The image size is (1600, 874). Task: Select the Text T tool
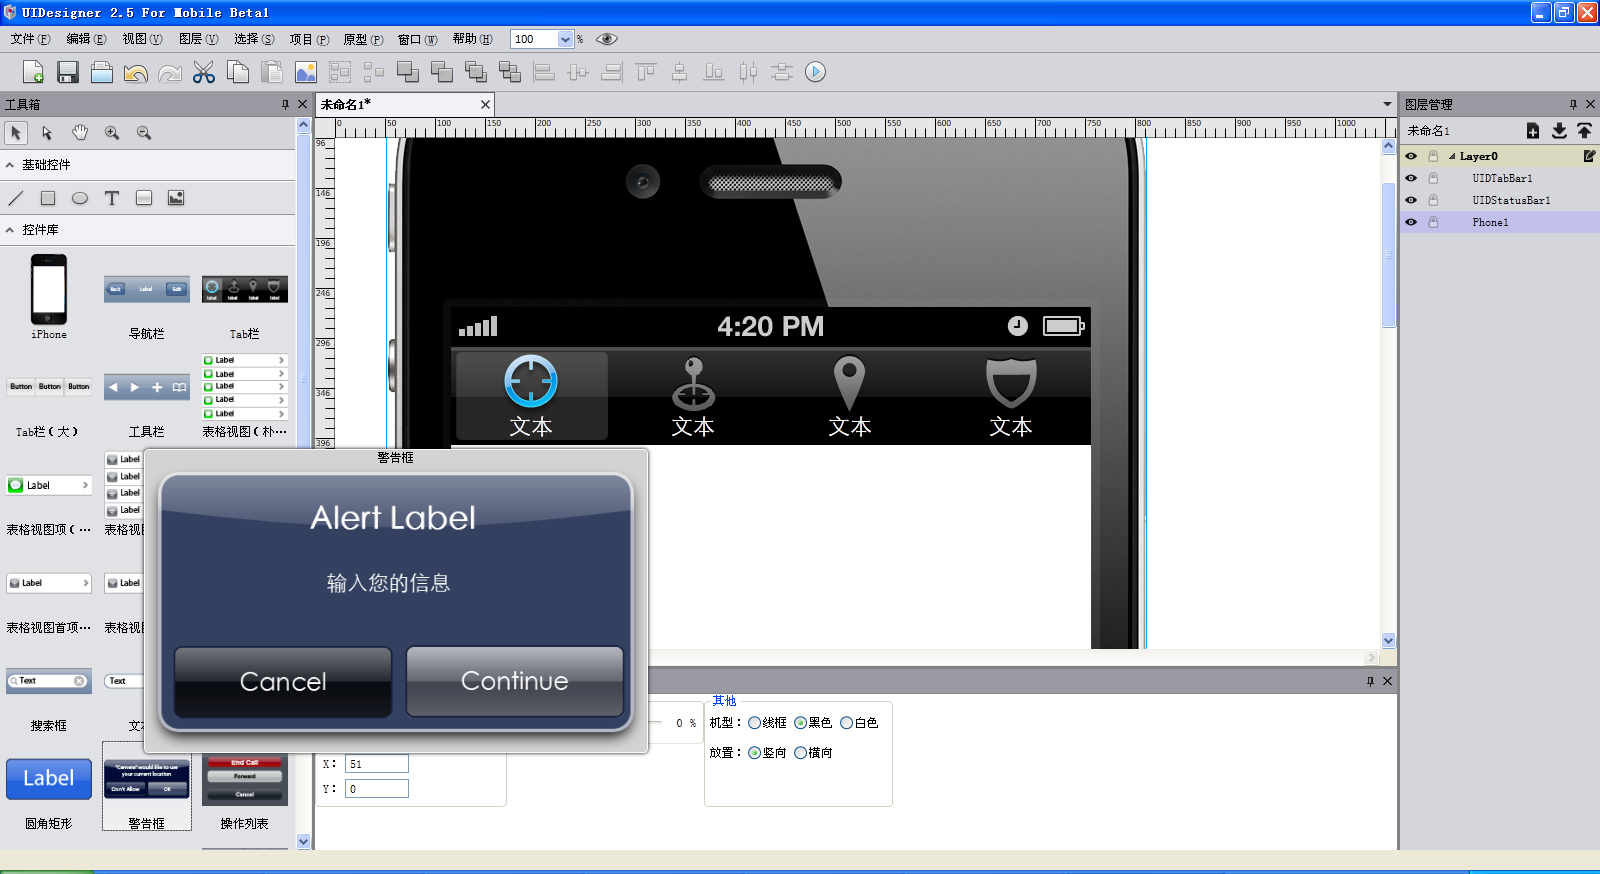[x=112, y=198]
